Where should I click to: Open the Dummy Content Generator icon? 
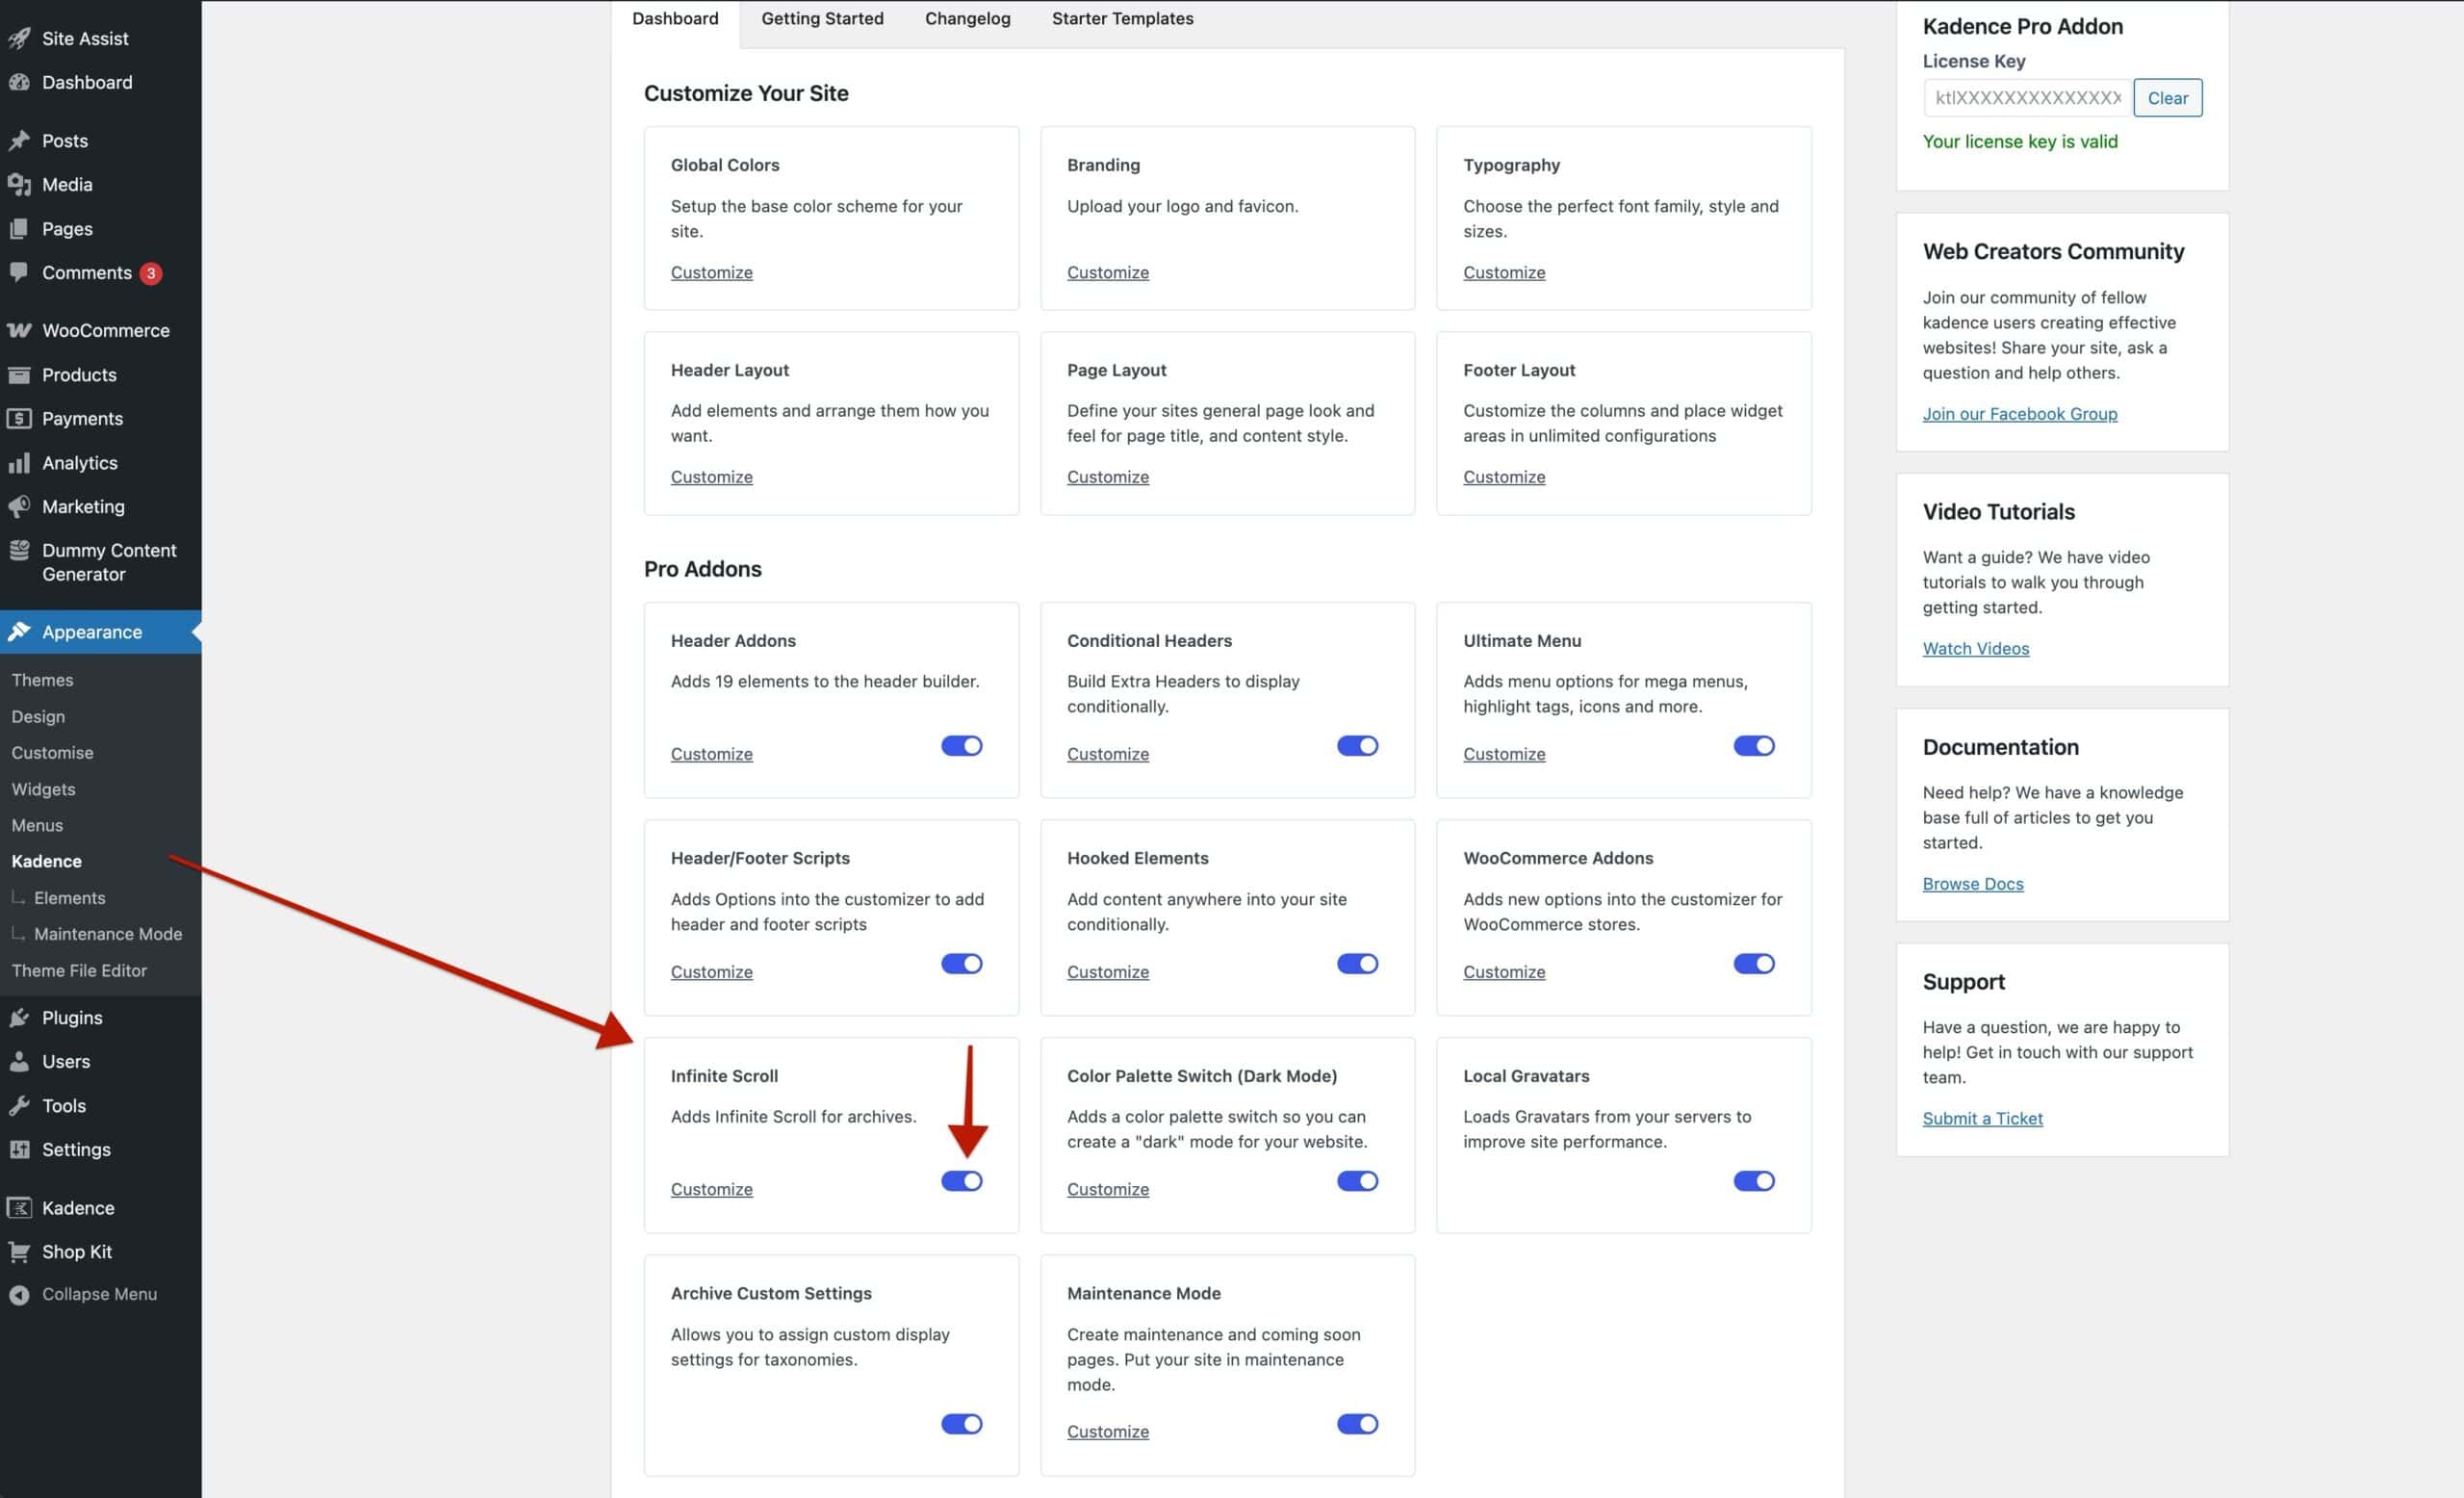coord(20,550)
